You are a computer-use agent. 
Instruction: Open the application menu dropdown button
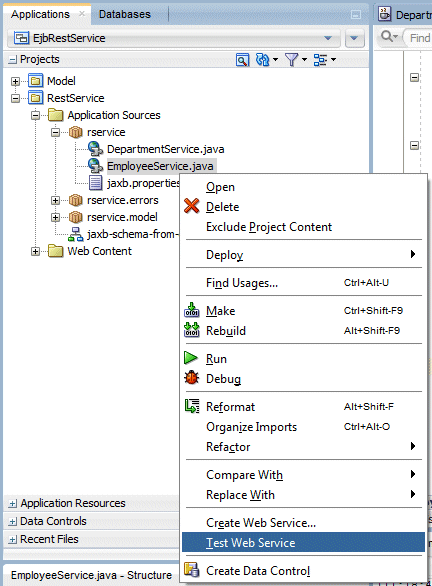pos(354,38)
